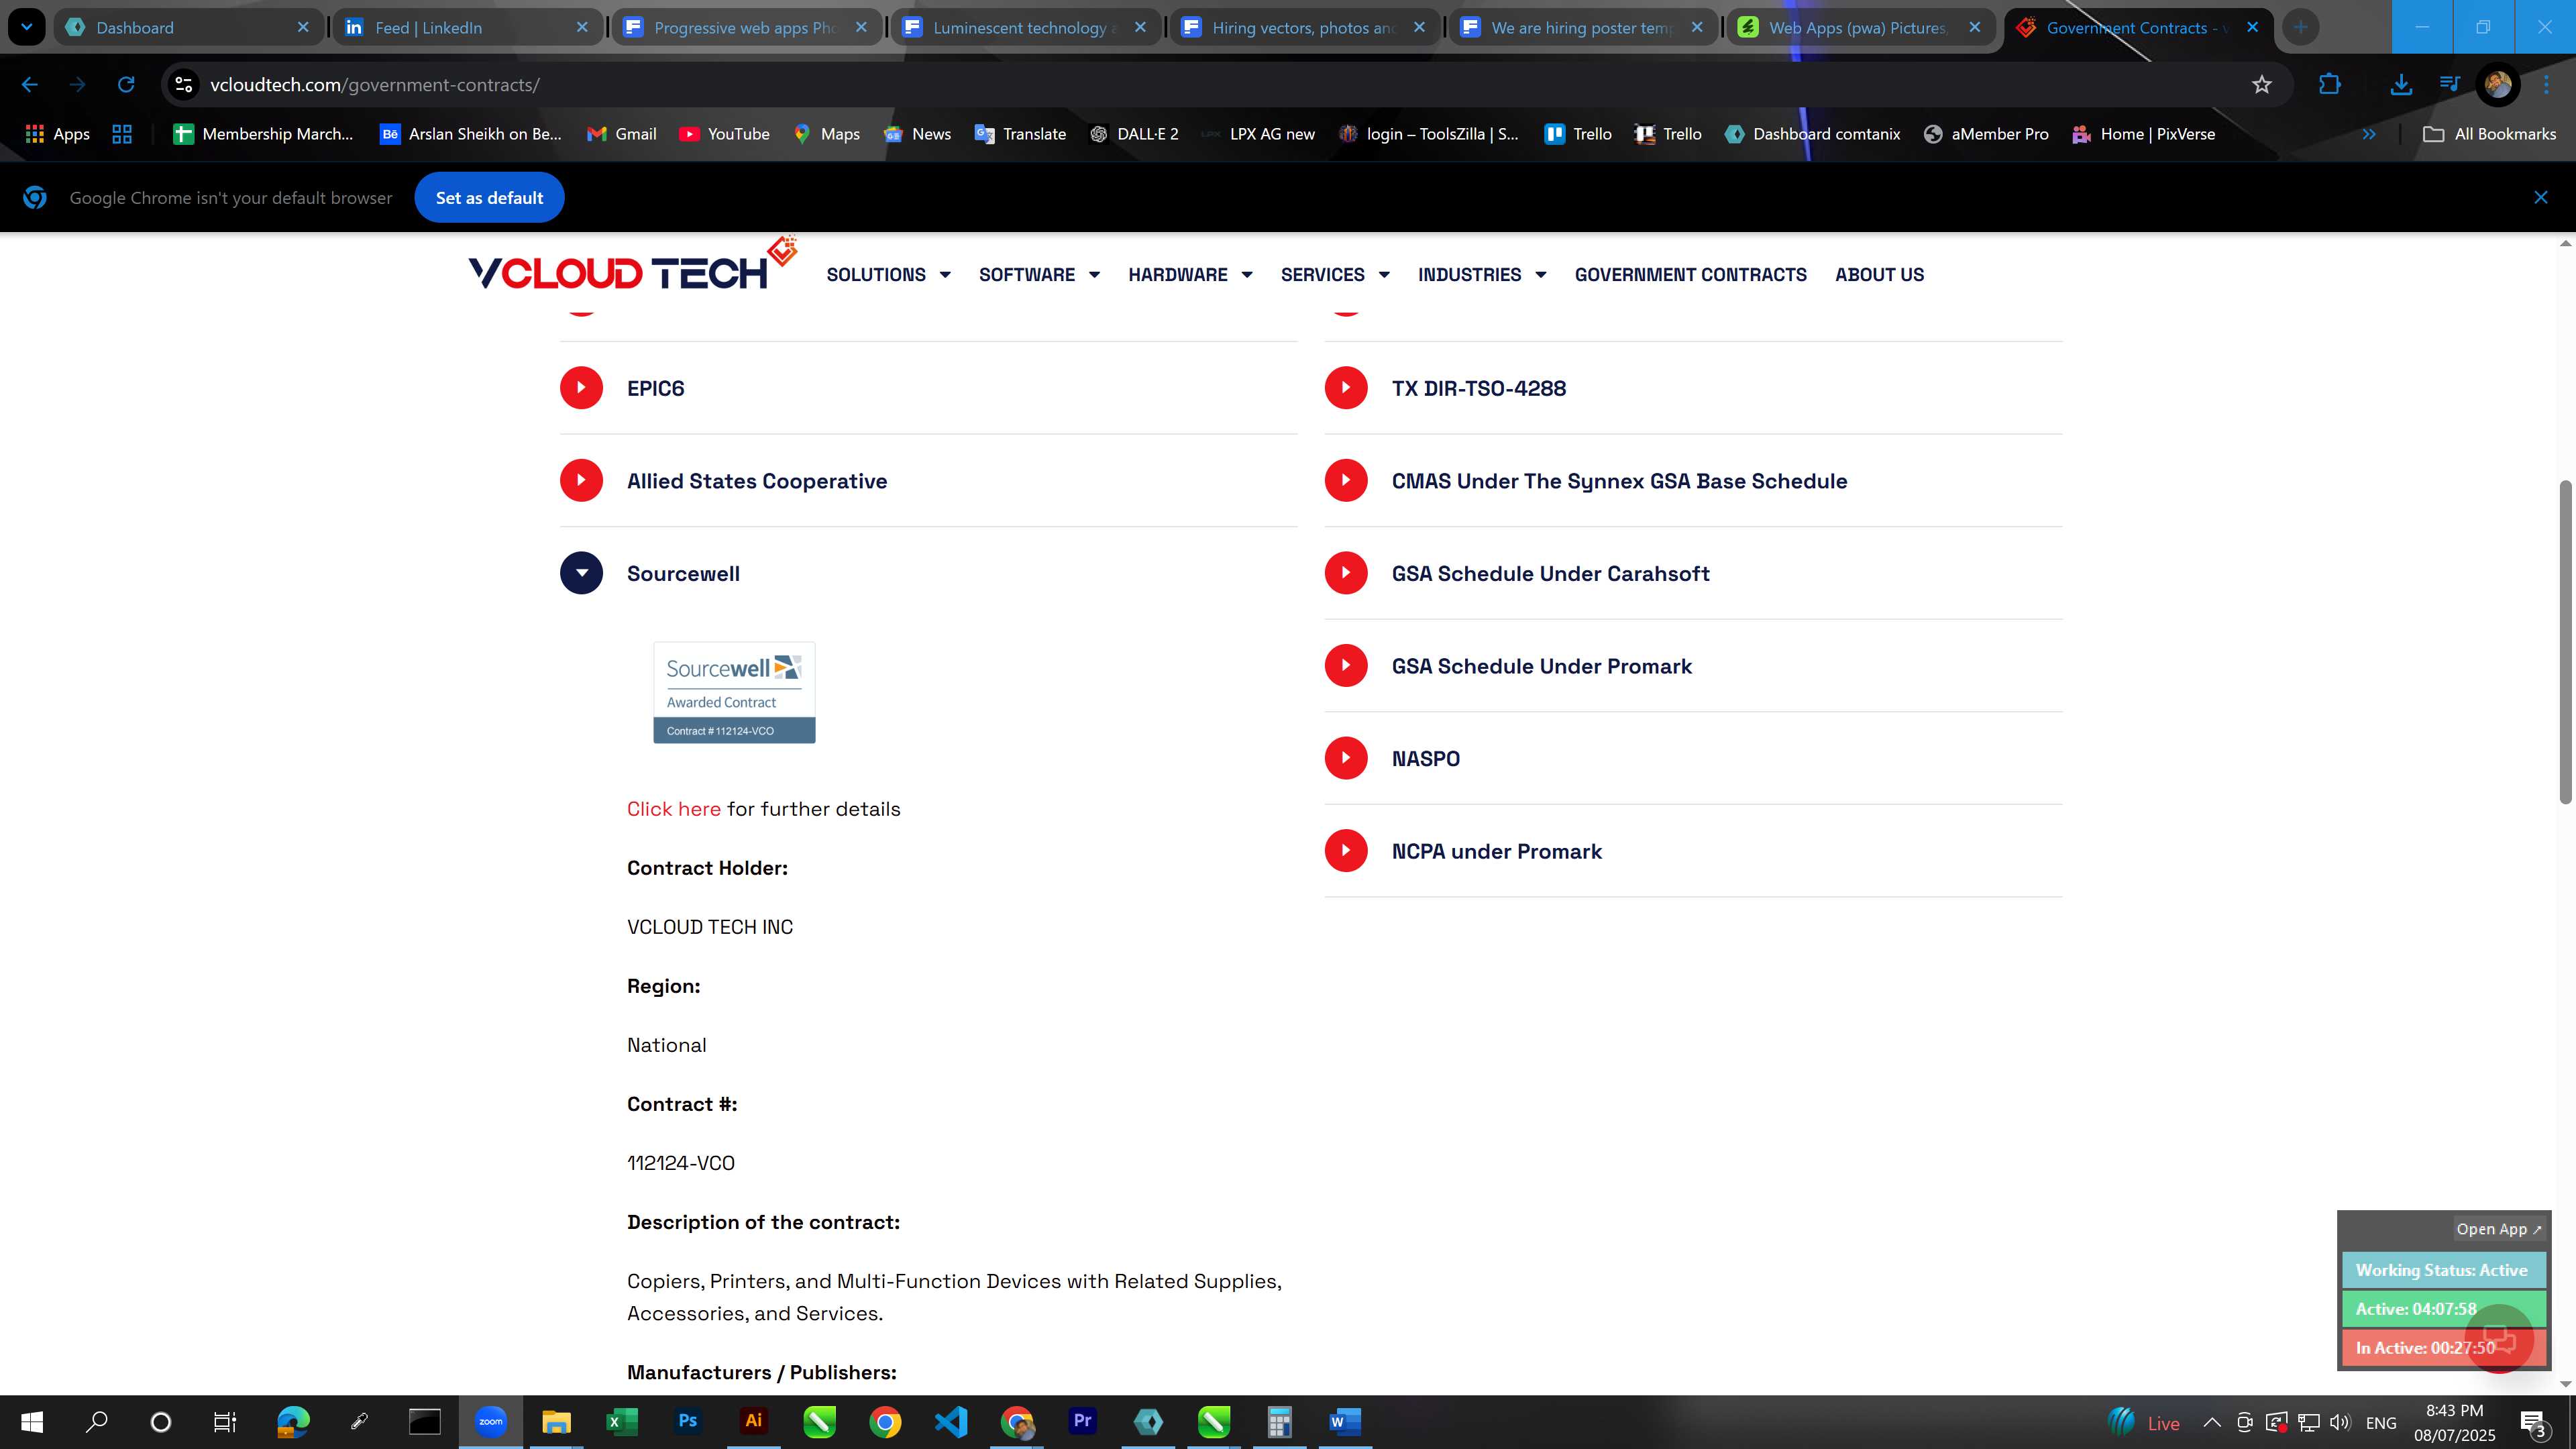Open Excel from the taskbar
The image size is (2576, 1449).
click(x=622, y=1421)
